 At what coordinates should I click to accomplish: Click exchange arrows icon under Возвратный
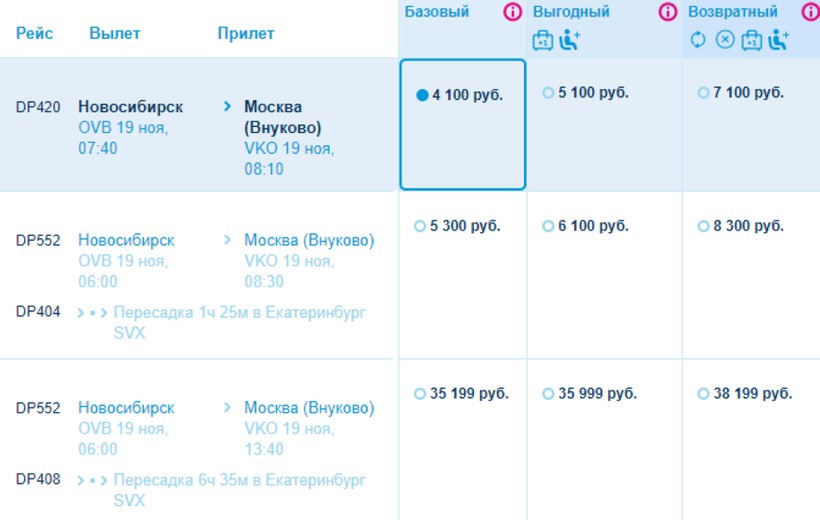point(698,40)
